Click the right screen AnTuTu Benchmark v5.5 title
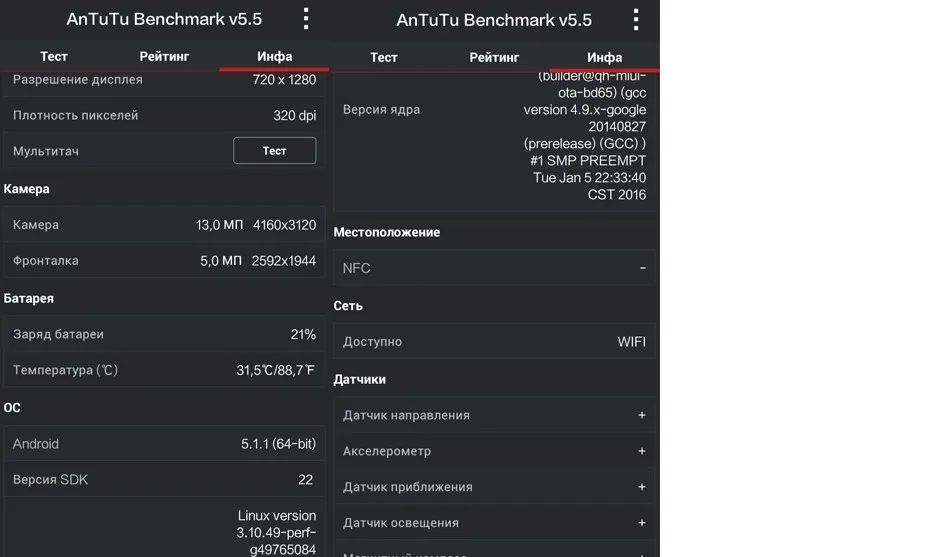 (x=494, y=20)
